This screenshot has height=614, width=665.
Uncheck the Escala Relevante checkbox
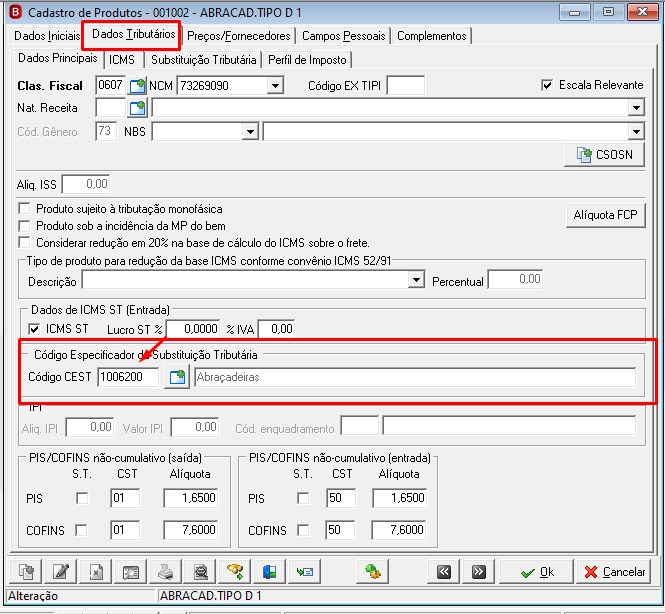tap(547, 85)
